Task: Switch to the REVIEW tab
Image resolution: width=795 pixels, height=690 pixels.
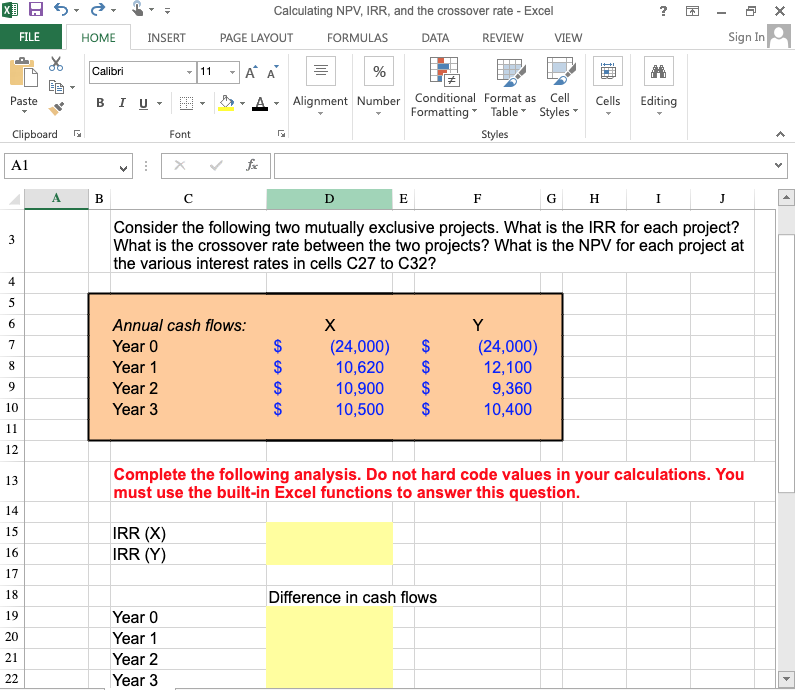Action: click(502, 38)
